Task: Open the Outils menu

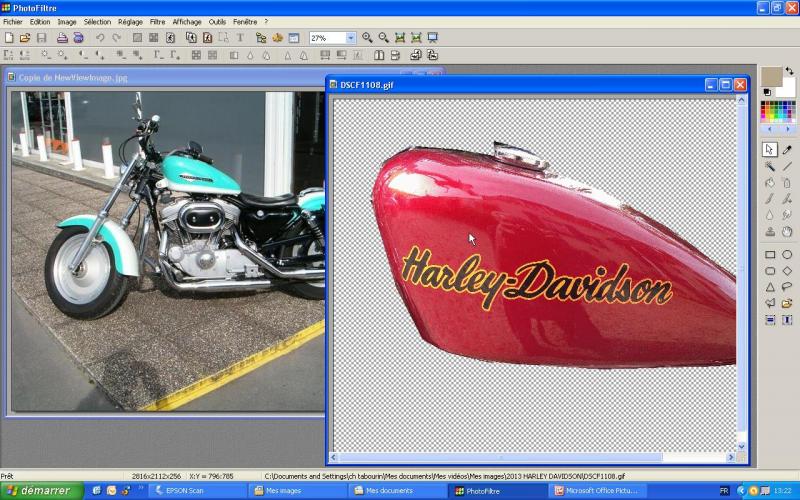Action: point(217,22)
